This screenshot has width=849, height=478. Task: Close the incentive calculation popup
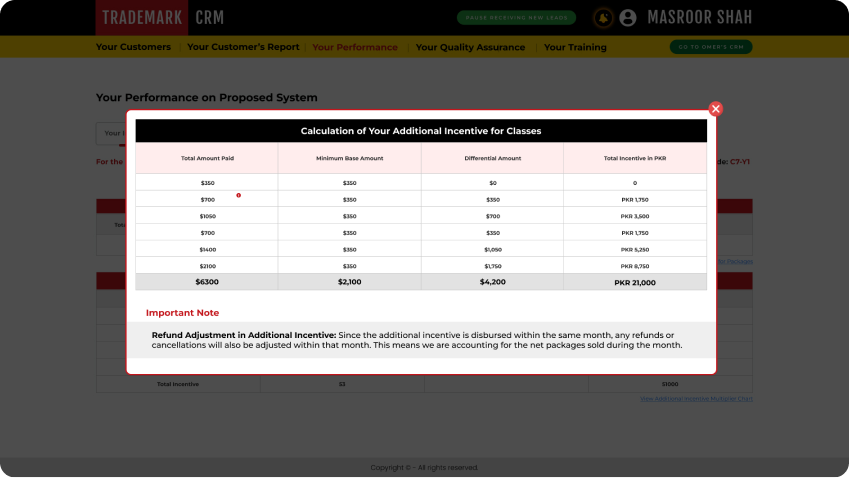pos(715,109)
